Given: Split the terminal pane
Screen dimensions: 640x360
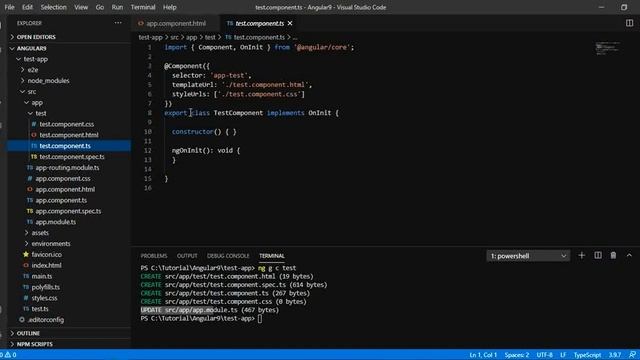Looking at the screenshot, I should [598, 256].
